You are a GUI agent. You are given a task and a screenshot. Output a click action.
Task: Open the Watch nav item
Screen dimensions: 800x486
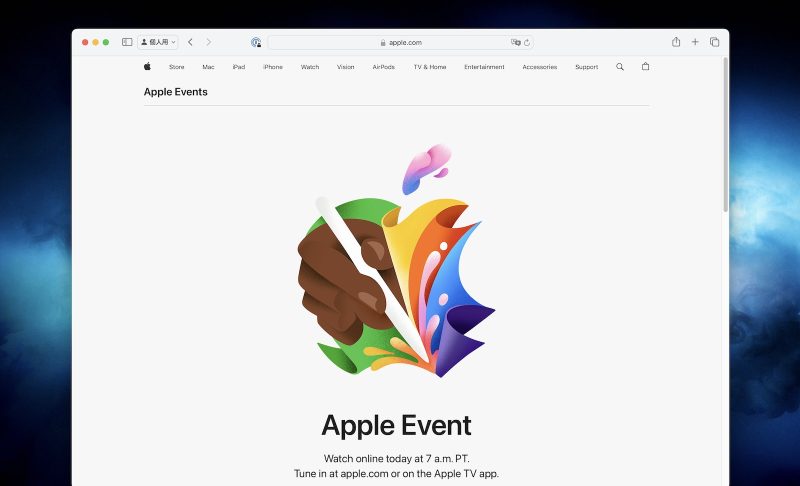pyautogui.click(x=310, y=67)
